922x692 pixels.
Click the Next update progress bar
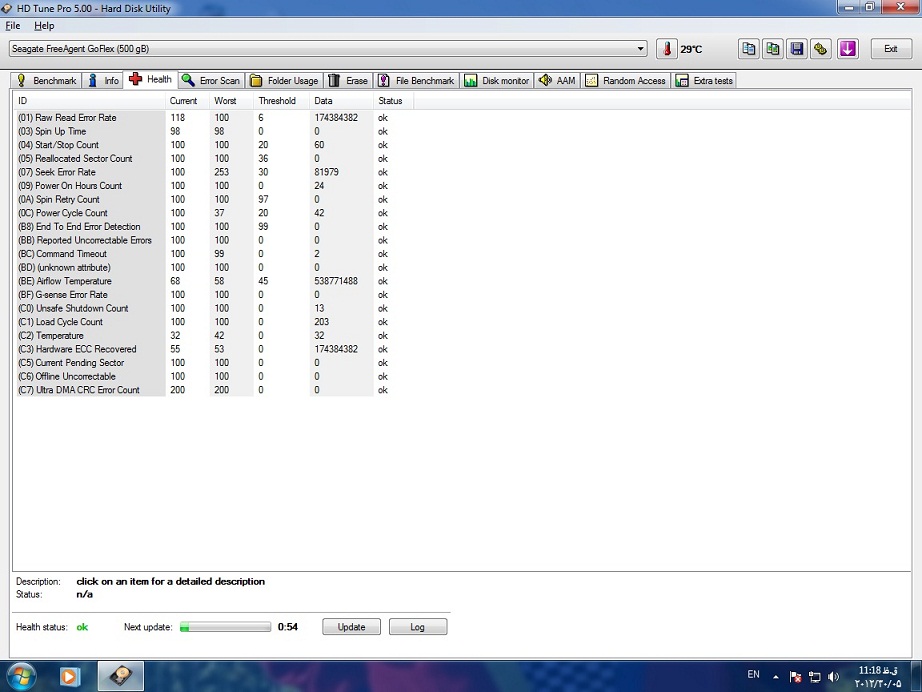225,627
